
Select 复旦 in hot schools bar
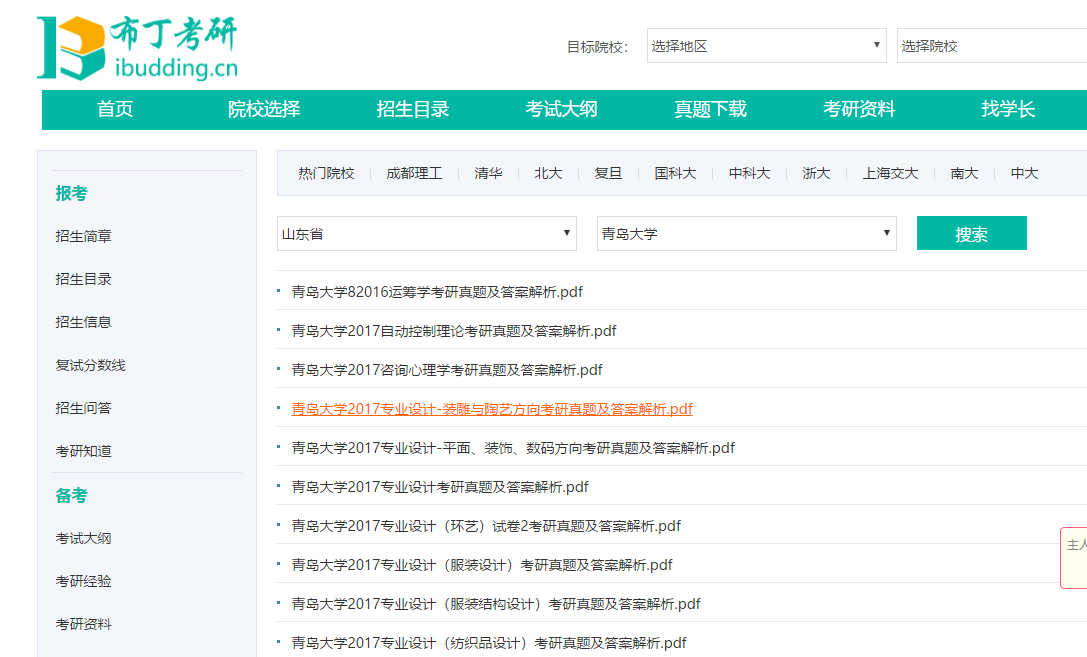click(609, 173)
